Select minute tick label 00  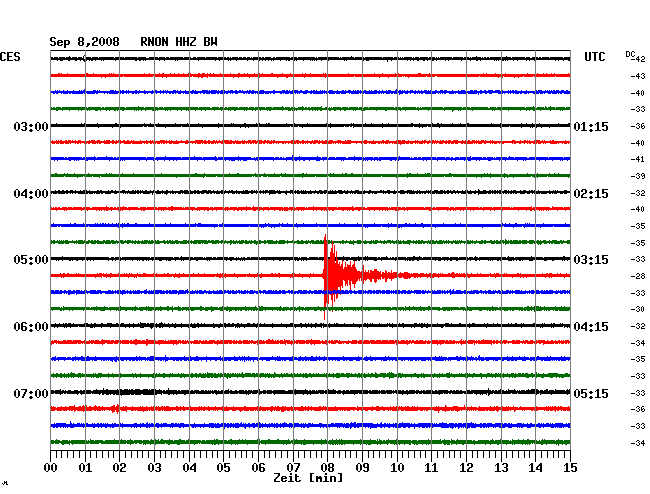tap(51, 467)
